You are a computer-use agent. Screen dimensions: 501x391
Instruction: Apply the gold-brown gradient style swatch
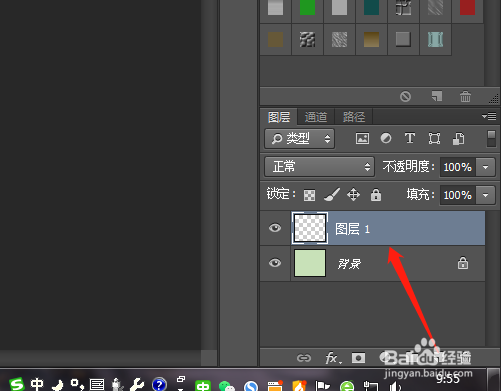(371, 39)
